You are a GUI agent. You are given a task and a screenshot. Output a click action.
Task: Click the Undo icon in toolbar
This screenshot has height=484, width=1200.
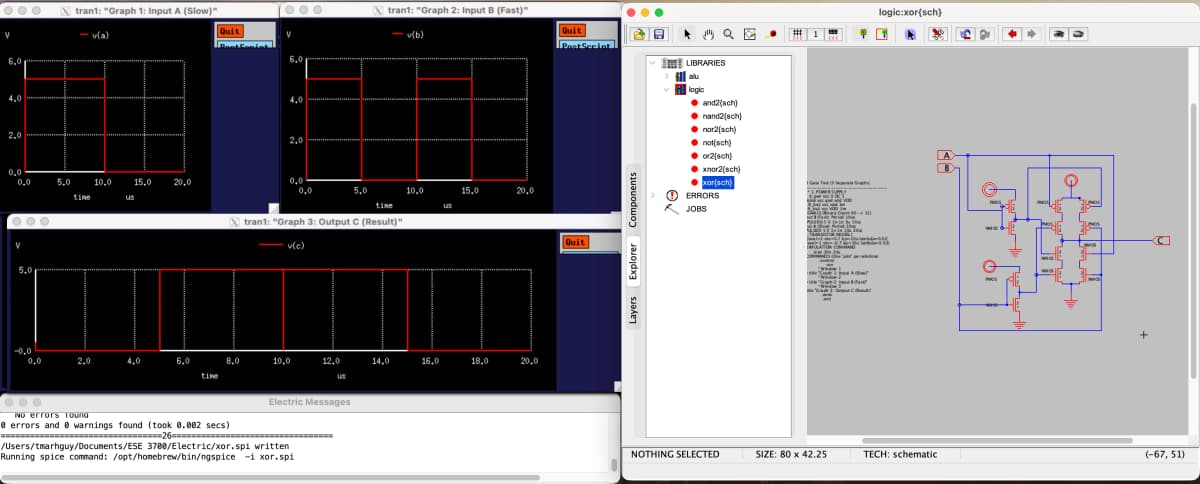[966, 34]
